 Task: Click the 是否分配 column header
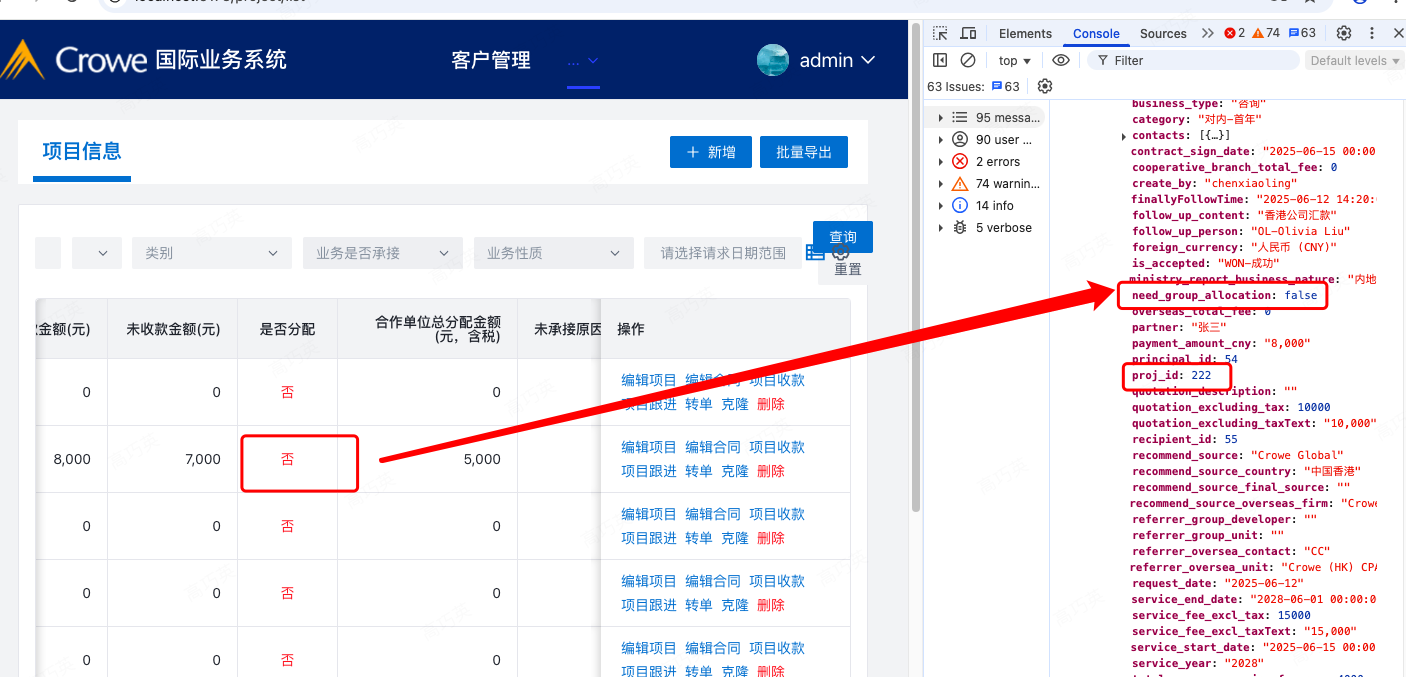click(288, 329)
